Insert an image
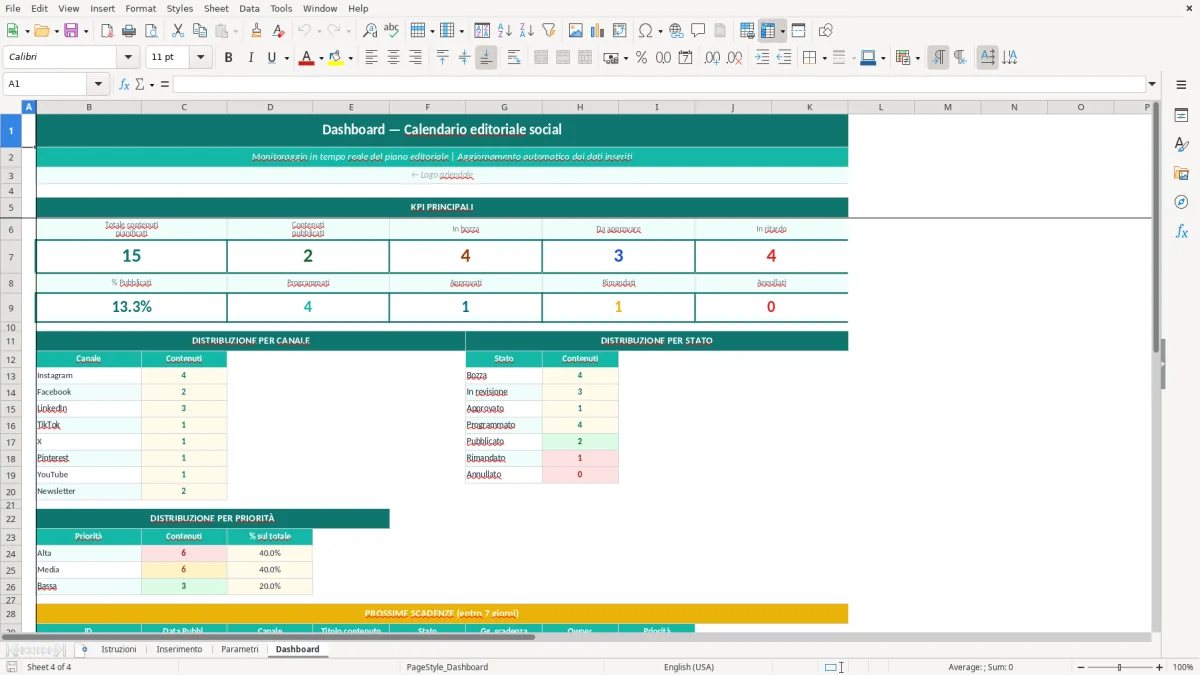 point(576,30)
